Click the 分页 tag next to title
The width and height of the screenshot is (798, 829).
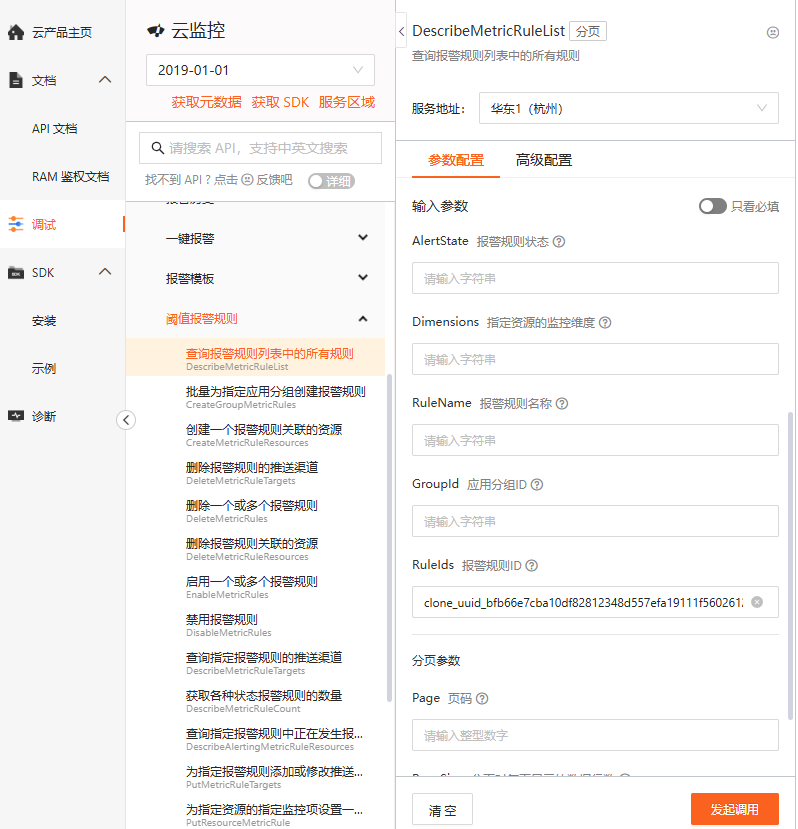pyautogui.click(x=588, y=31)
